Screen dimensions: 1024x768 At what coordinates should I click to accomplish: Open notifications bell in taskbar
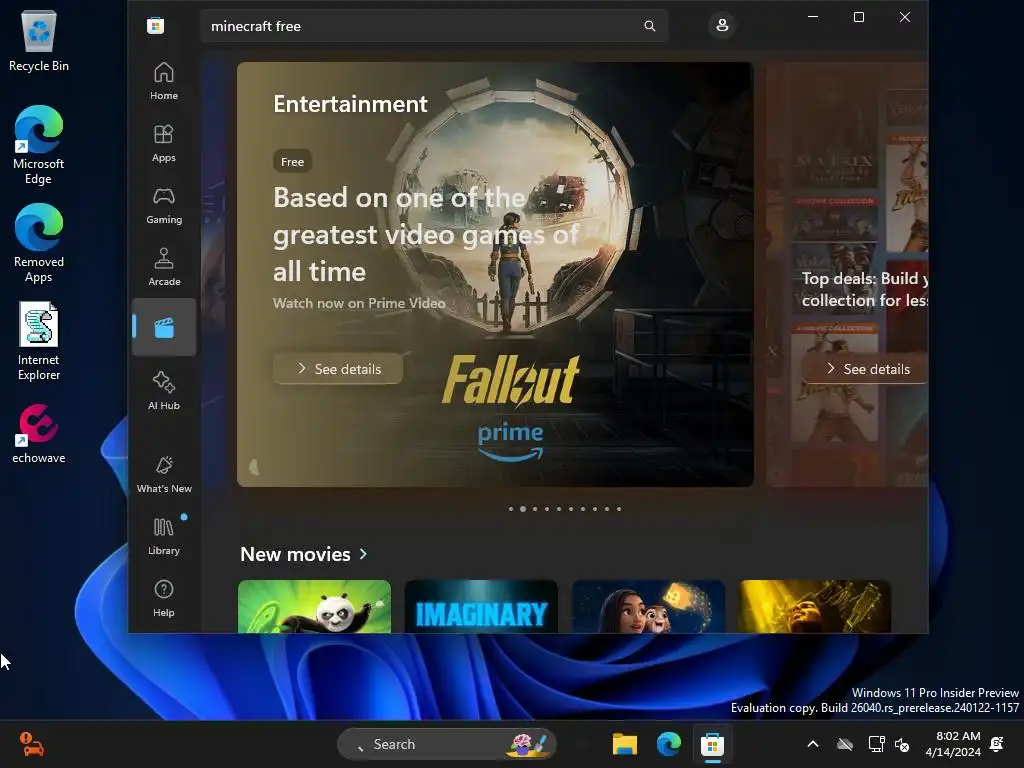pyautogui.click(x=997, y=744)
